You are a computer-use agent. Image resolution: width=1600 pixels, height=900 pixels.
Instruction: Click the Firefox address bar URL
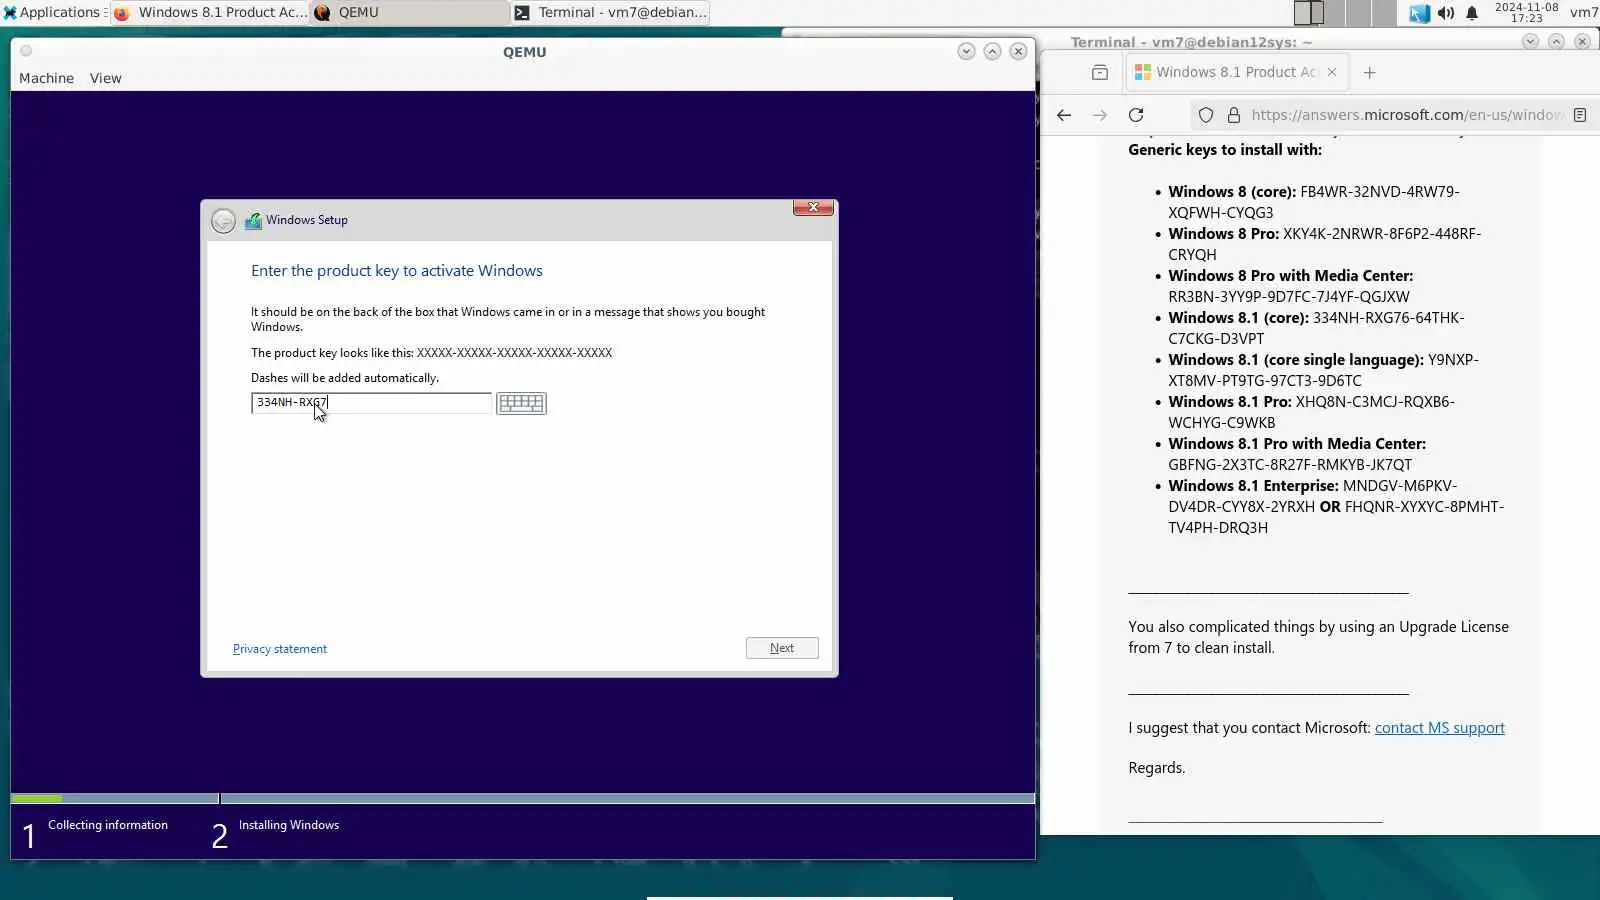click(1405, 115)
